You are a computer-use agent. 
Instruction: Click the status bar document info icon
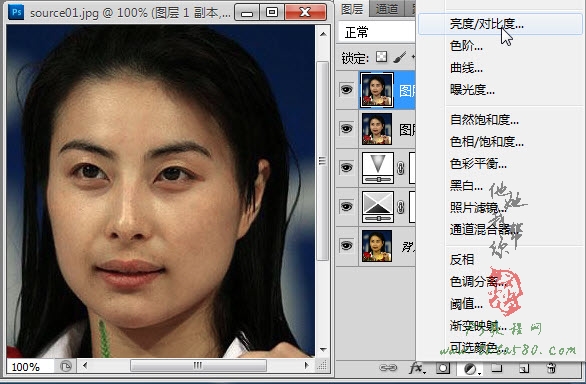tap(65, 366)
